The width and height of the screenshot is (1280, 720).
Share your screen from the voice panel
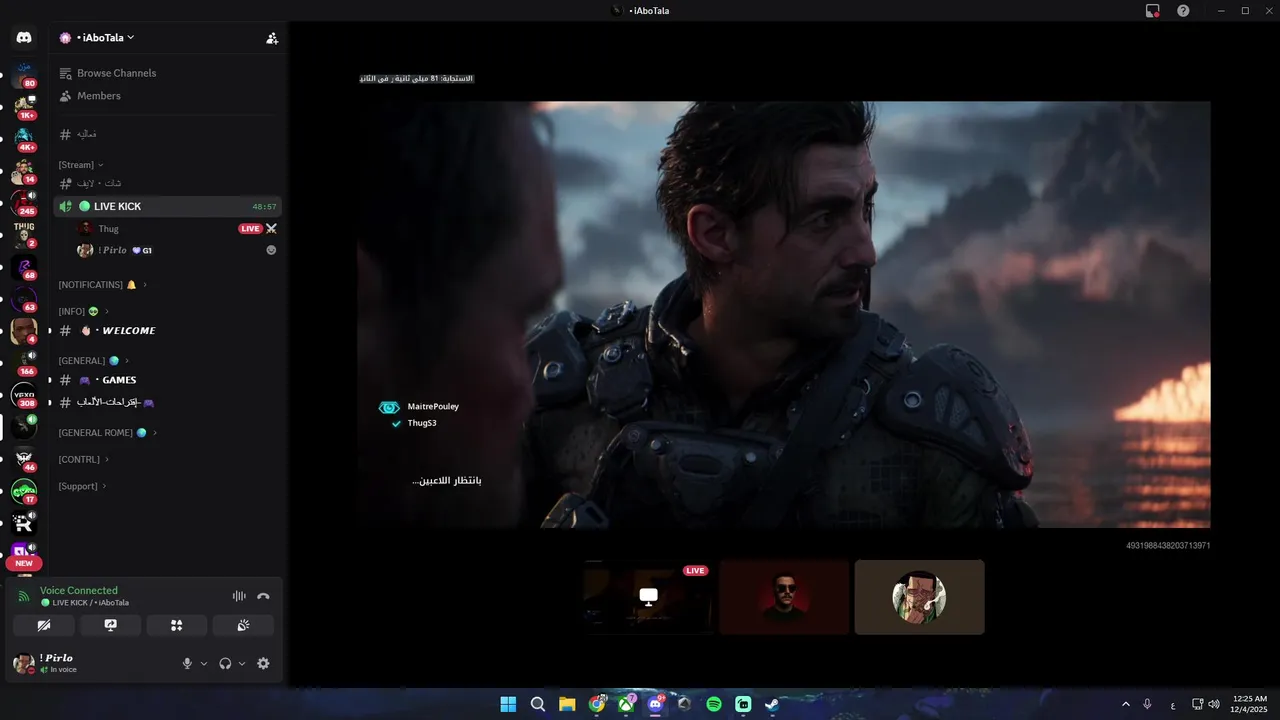pos(110,625)
